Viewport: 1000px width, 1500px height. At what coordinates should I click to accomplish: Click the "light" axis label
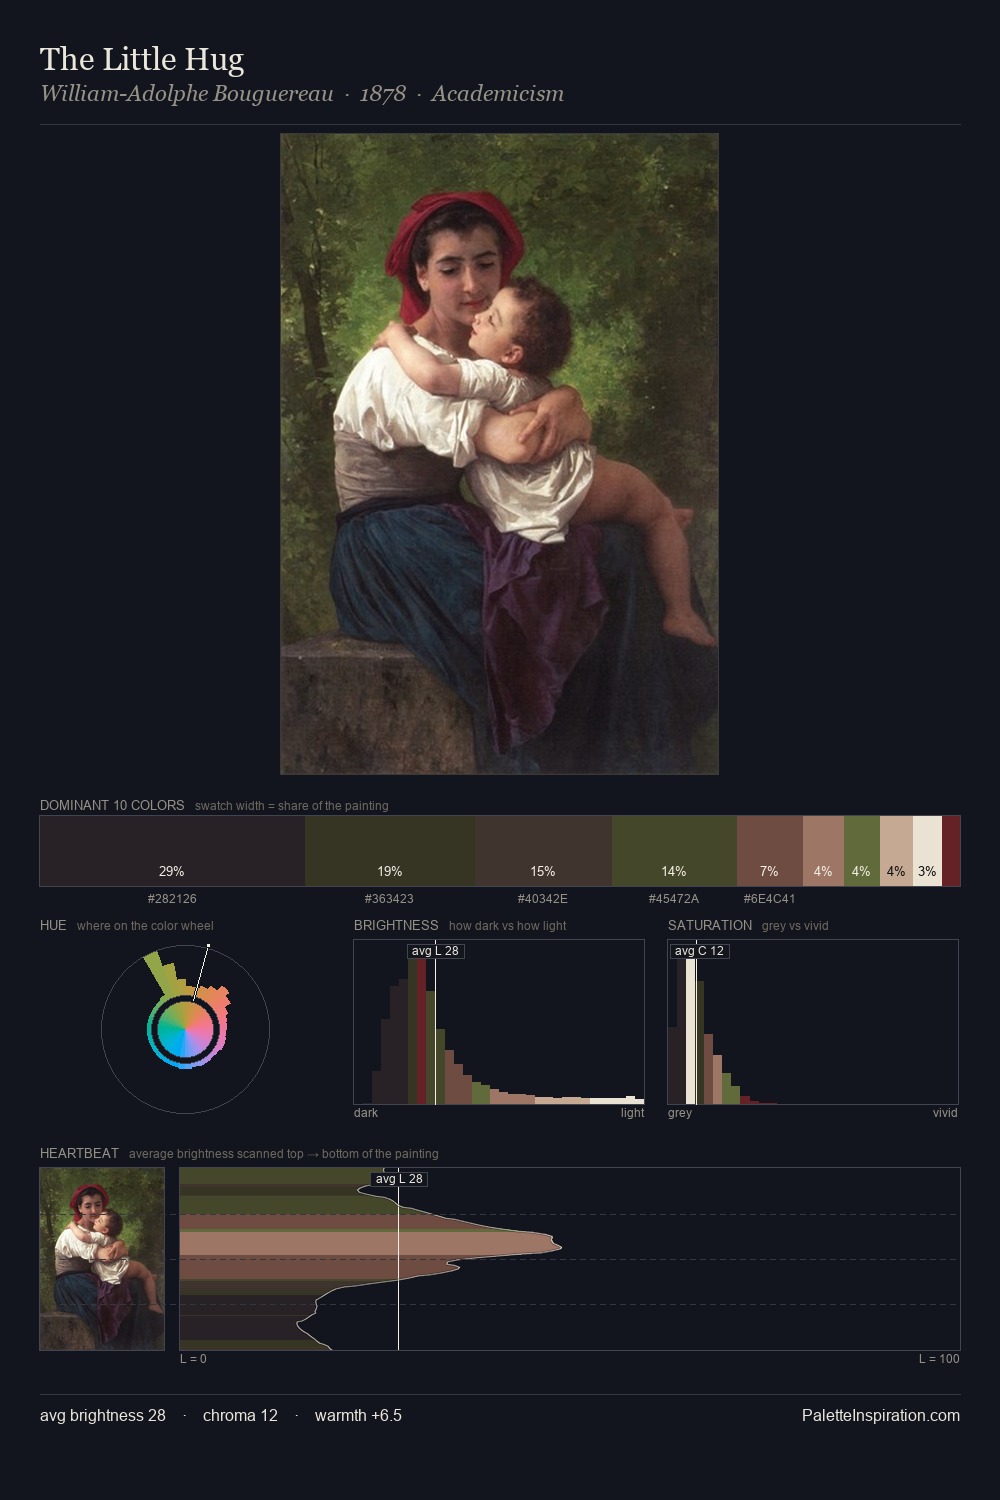coord(632,1113)
